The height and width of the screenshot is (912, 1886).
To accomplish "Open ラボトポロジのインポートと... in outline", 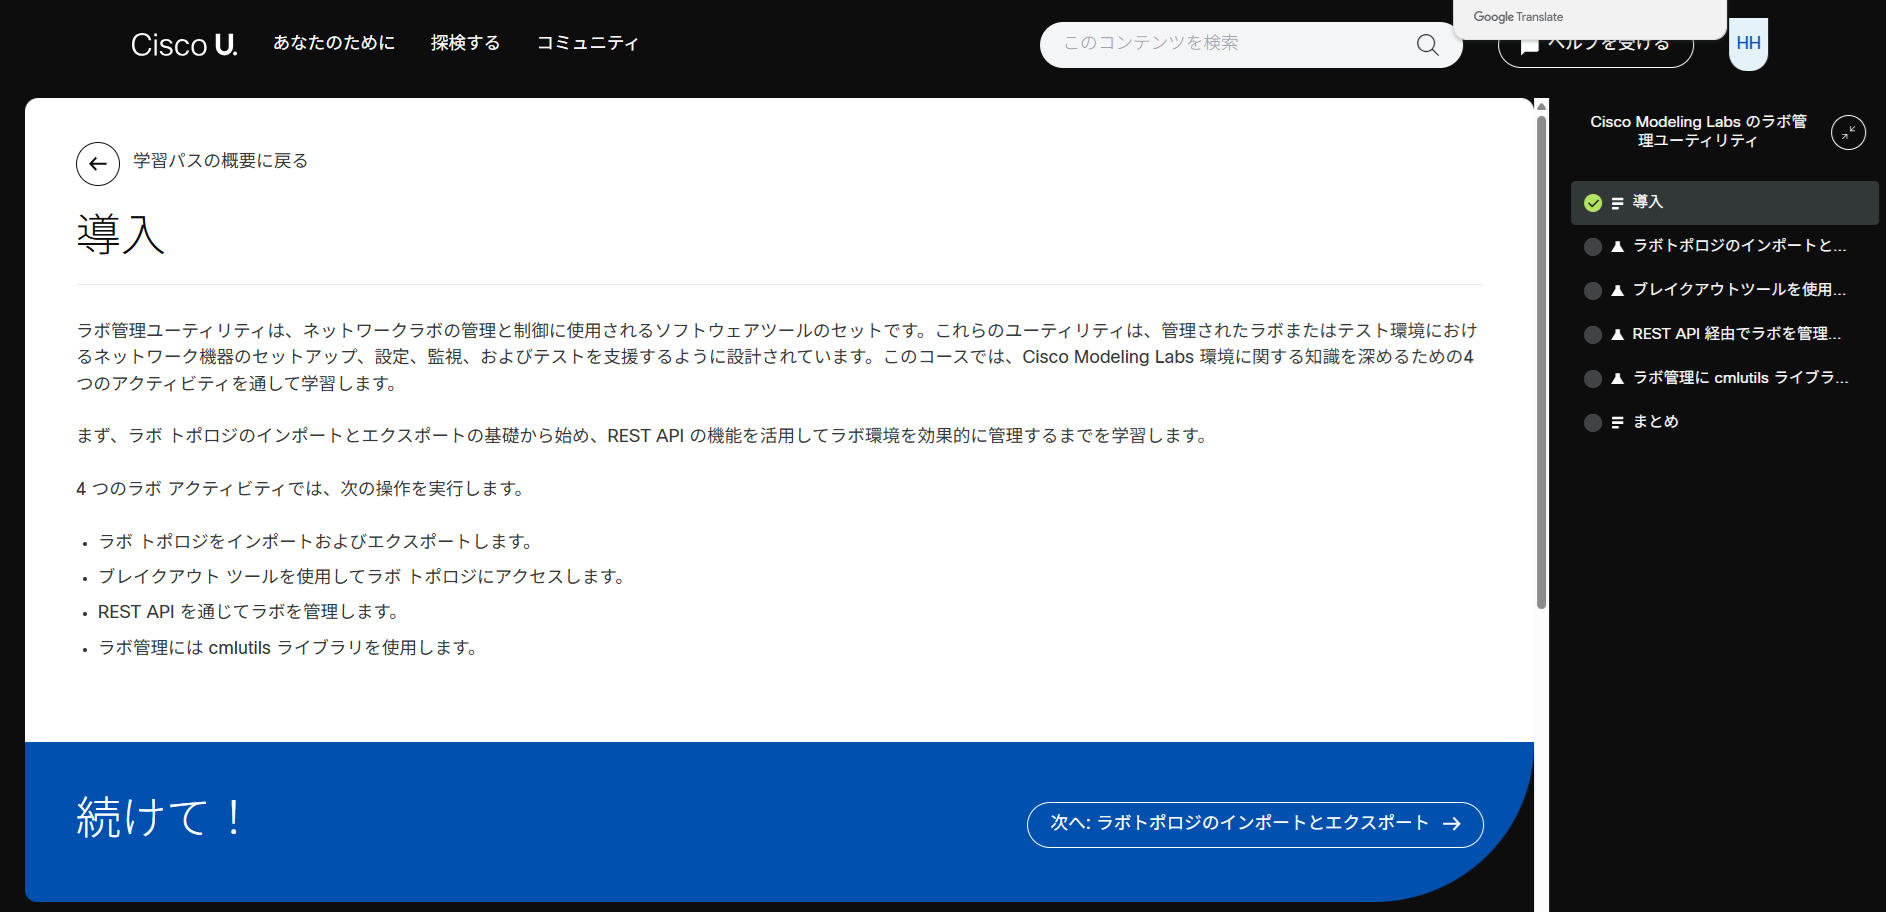I will 1724,247.
